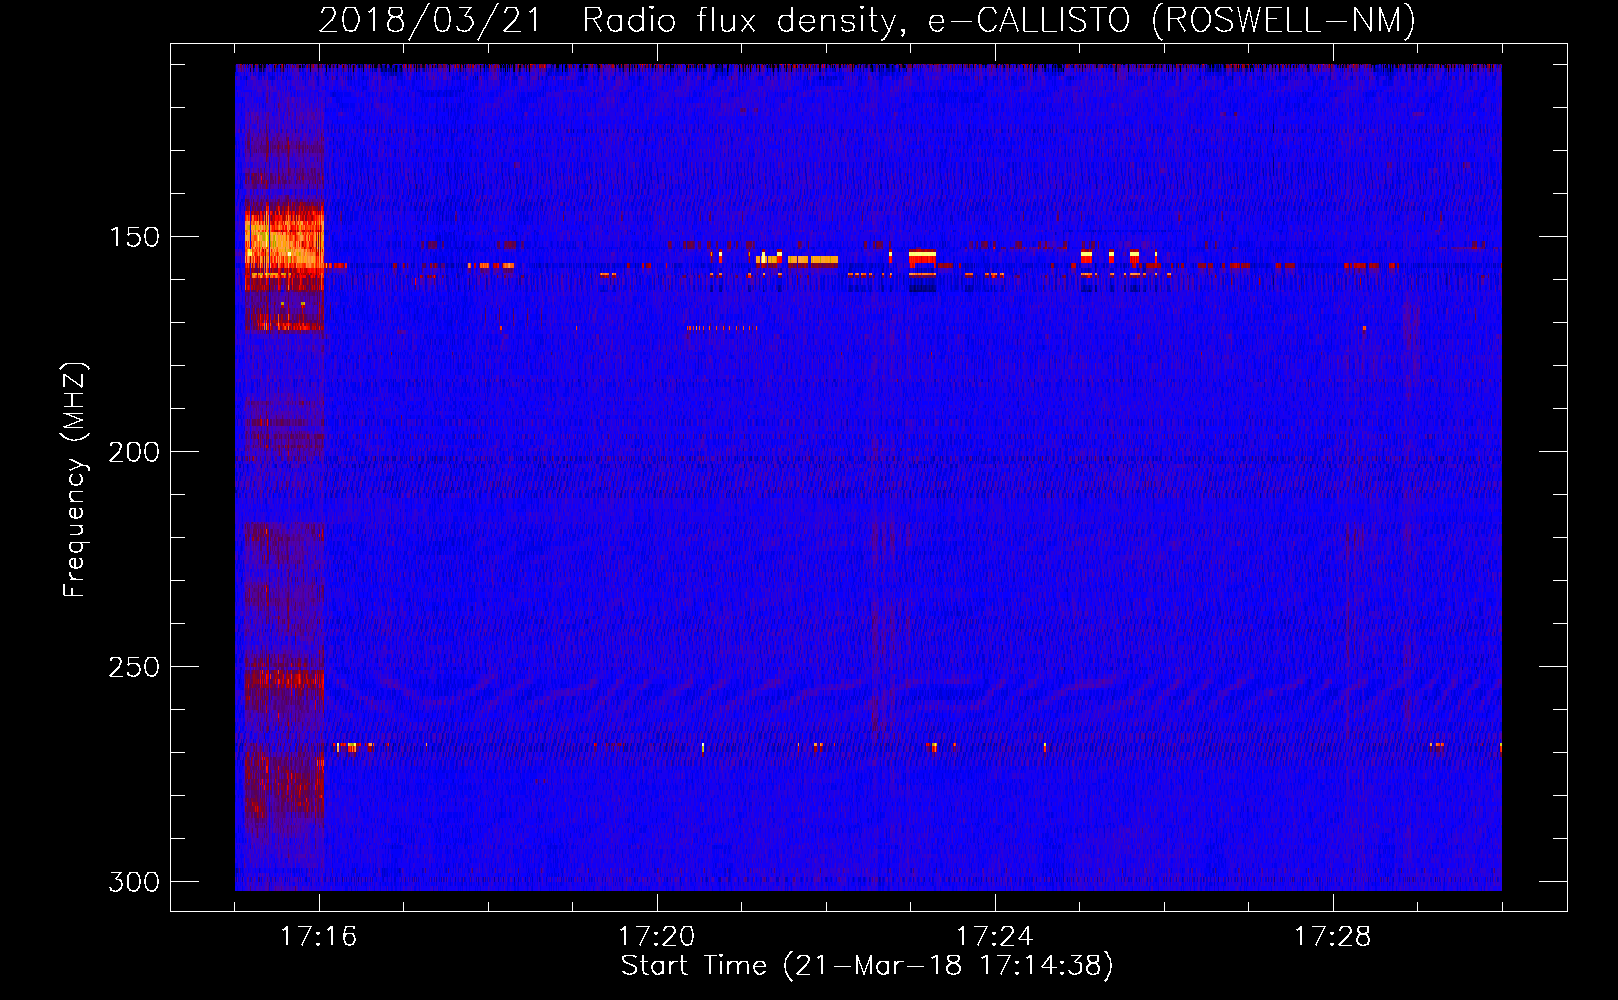Click the plot title "Radio flux density, e-CALLISTO (ROSWELL-NM)"
Screen dimensions: 1618x1000
point(999,20)
